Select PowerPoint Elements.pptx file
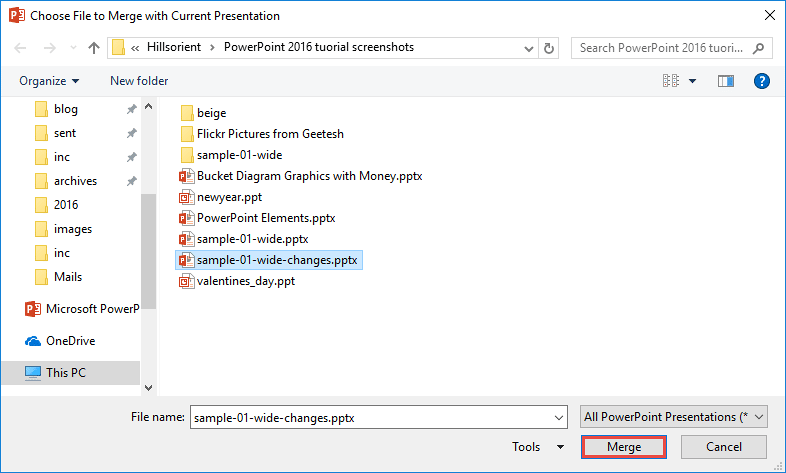The height and width of the screenshot is (473, 786). [257, 218]
